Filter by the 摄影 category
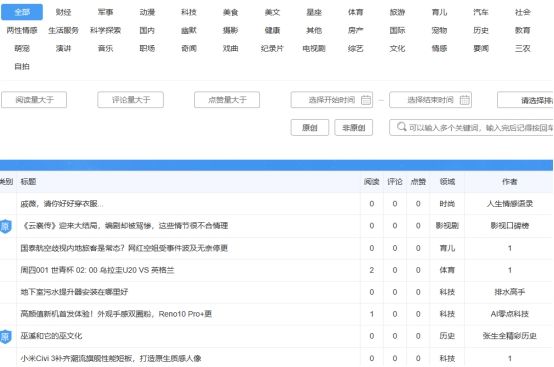Screen dimensions: 554x367 (230, 30)
